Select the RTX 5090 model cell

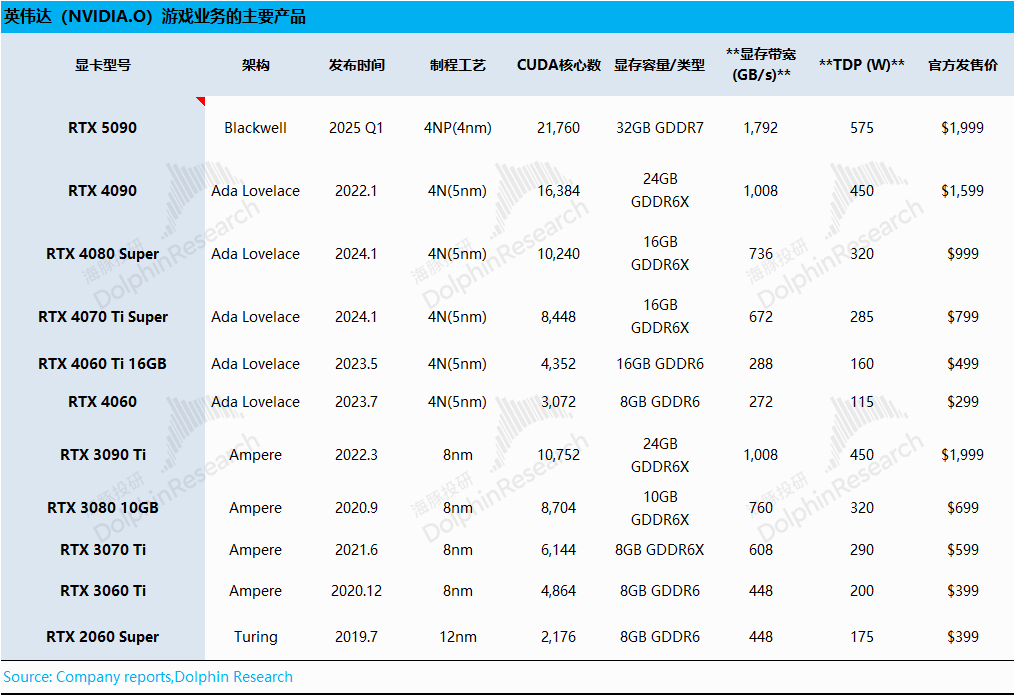103,128
